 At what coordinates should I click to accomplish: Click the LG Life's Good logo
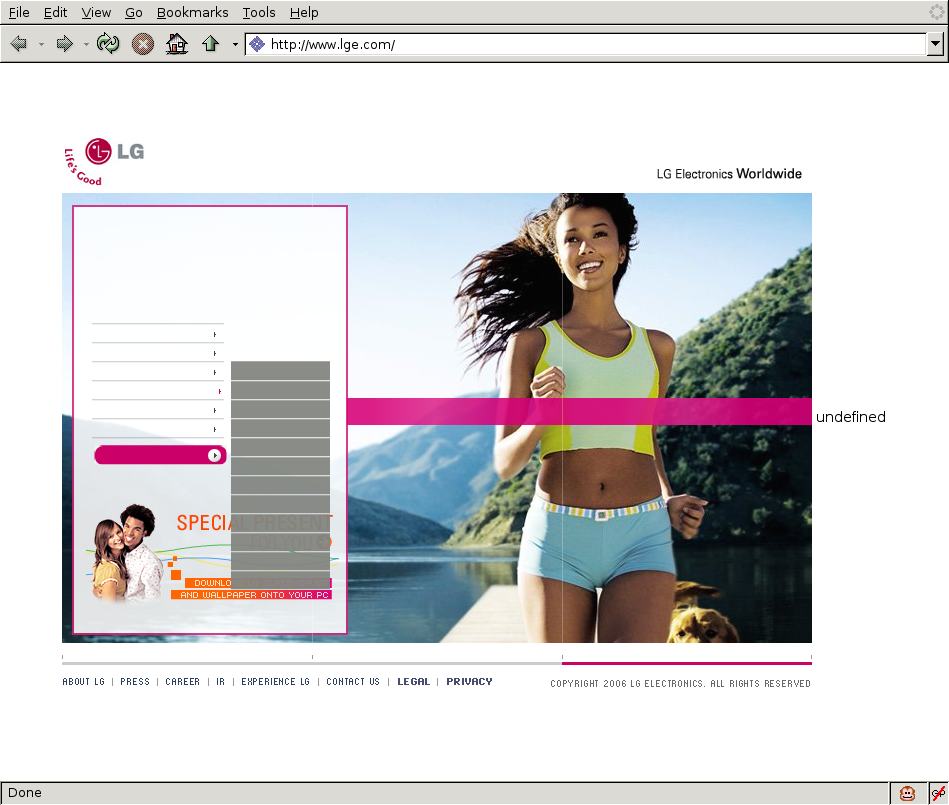click(104, 161)
